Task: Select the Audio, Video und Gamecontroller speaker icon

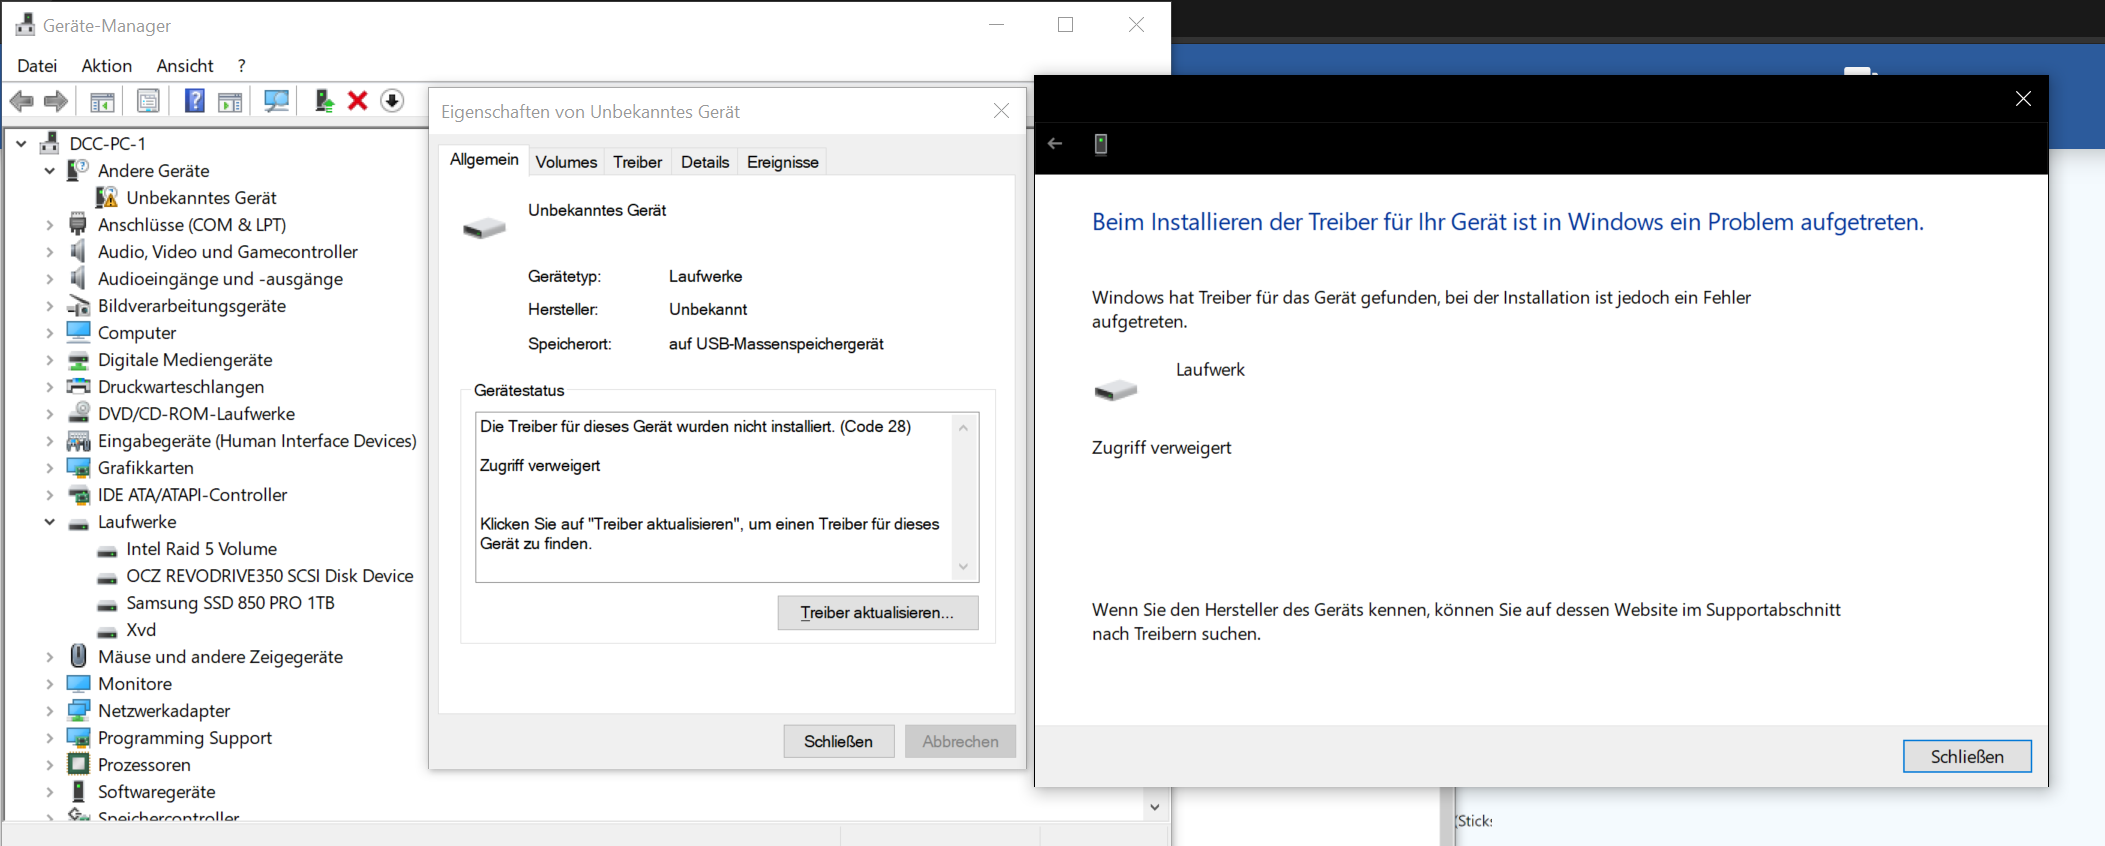Action: [78, 252]
